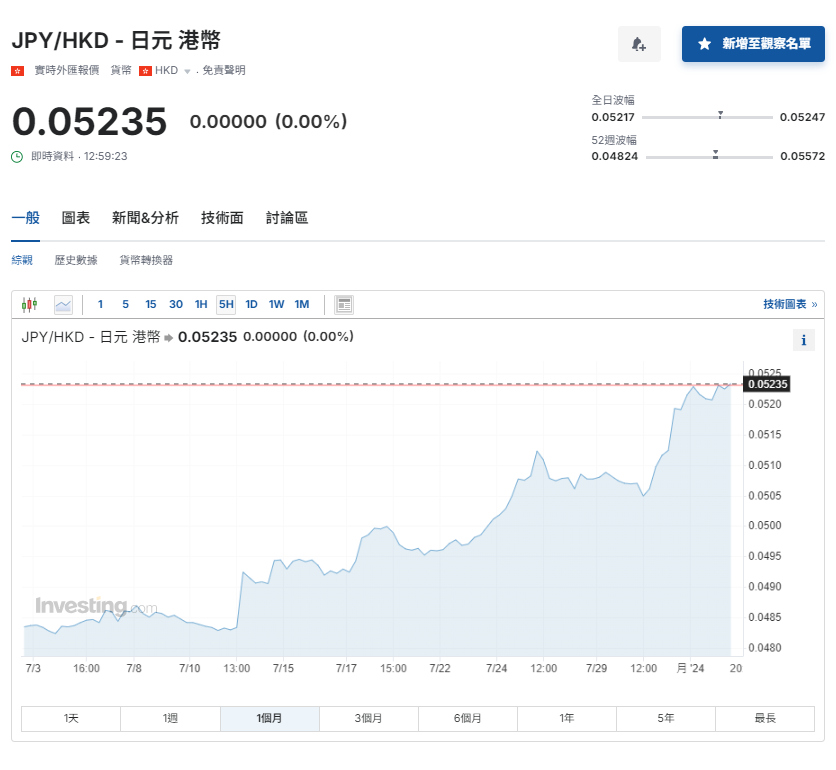Image resolution: width=836 pixels, height=770 pixels.
Task: Click the clock icon beside 即時資料
Action: tap(16, 156)
